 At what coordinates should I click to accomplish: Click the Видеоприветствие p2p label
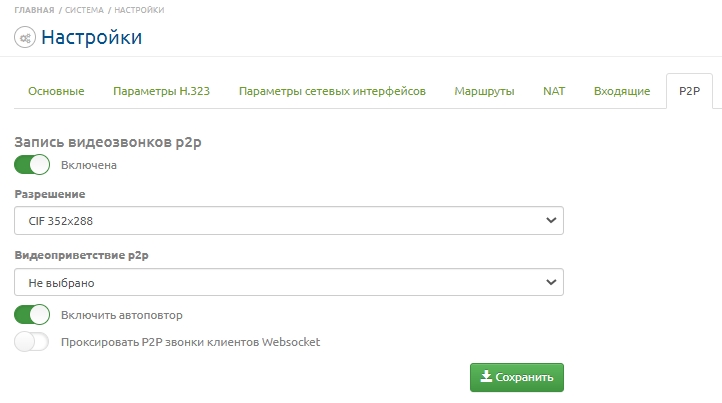tap(82, 255)
